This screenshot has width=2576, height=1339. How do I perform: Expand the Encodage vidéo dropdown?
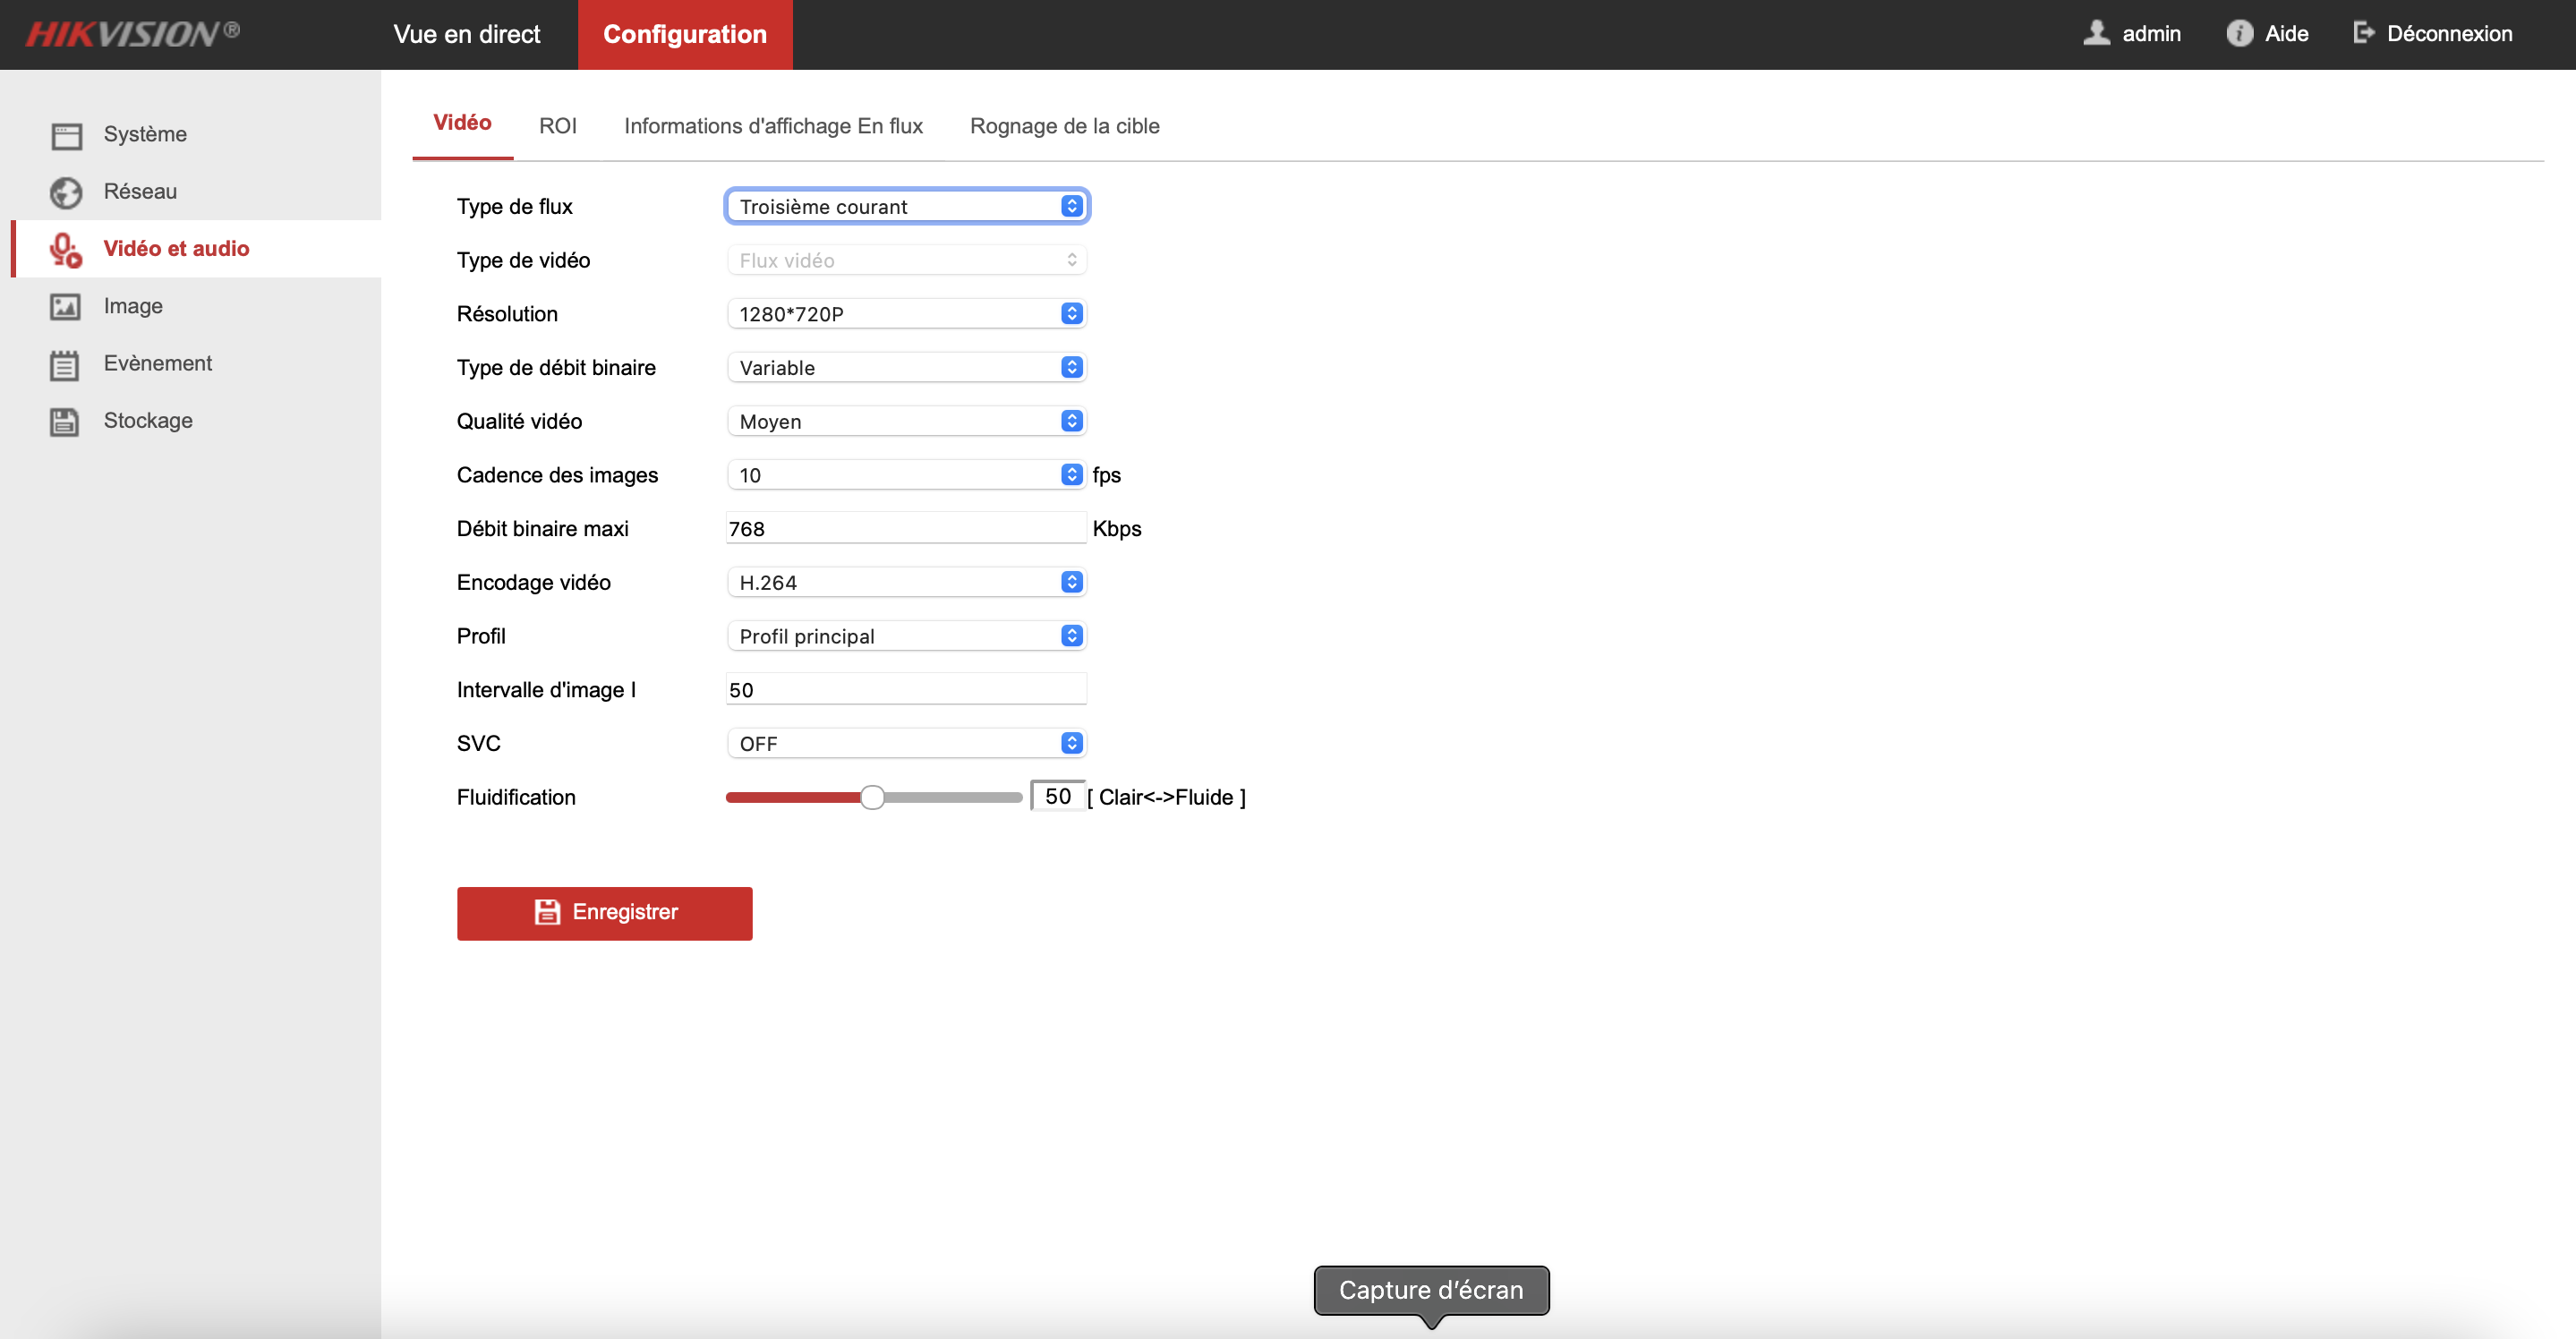(x=1071, y=583)
